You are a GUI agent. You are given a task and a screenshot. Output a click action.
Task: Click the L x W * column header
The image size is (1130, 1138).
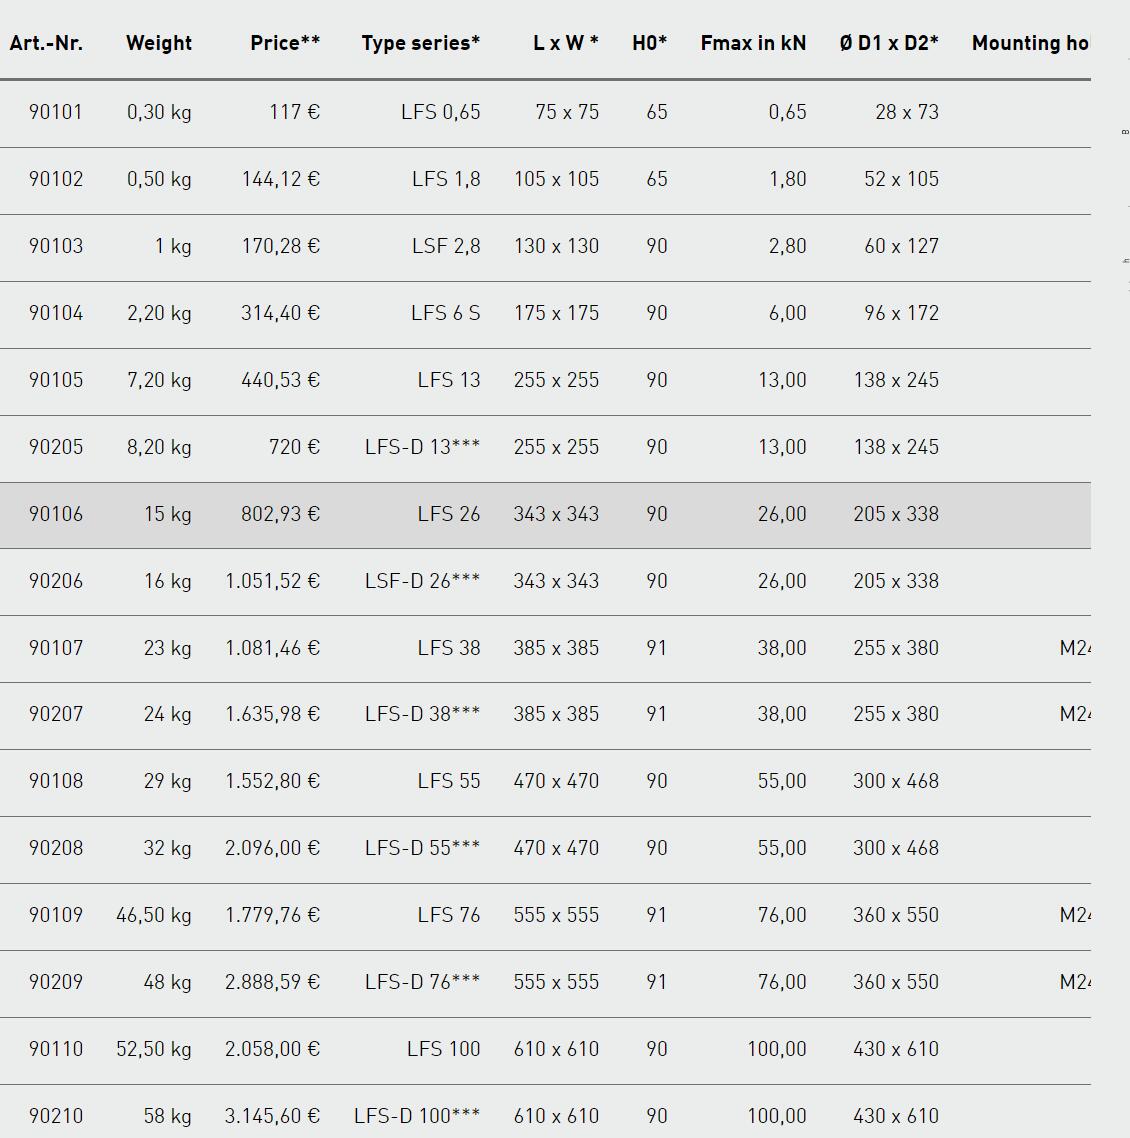click(x=566, y=43)
